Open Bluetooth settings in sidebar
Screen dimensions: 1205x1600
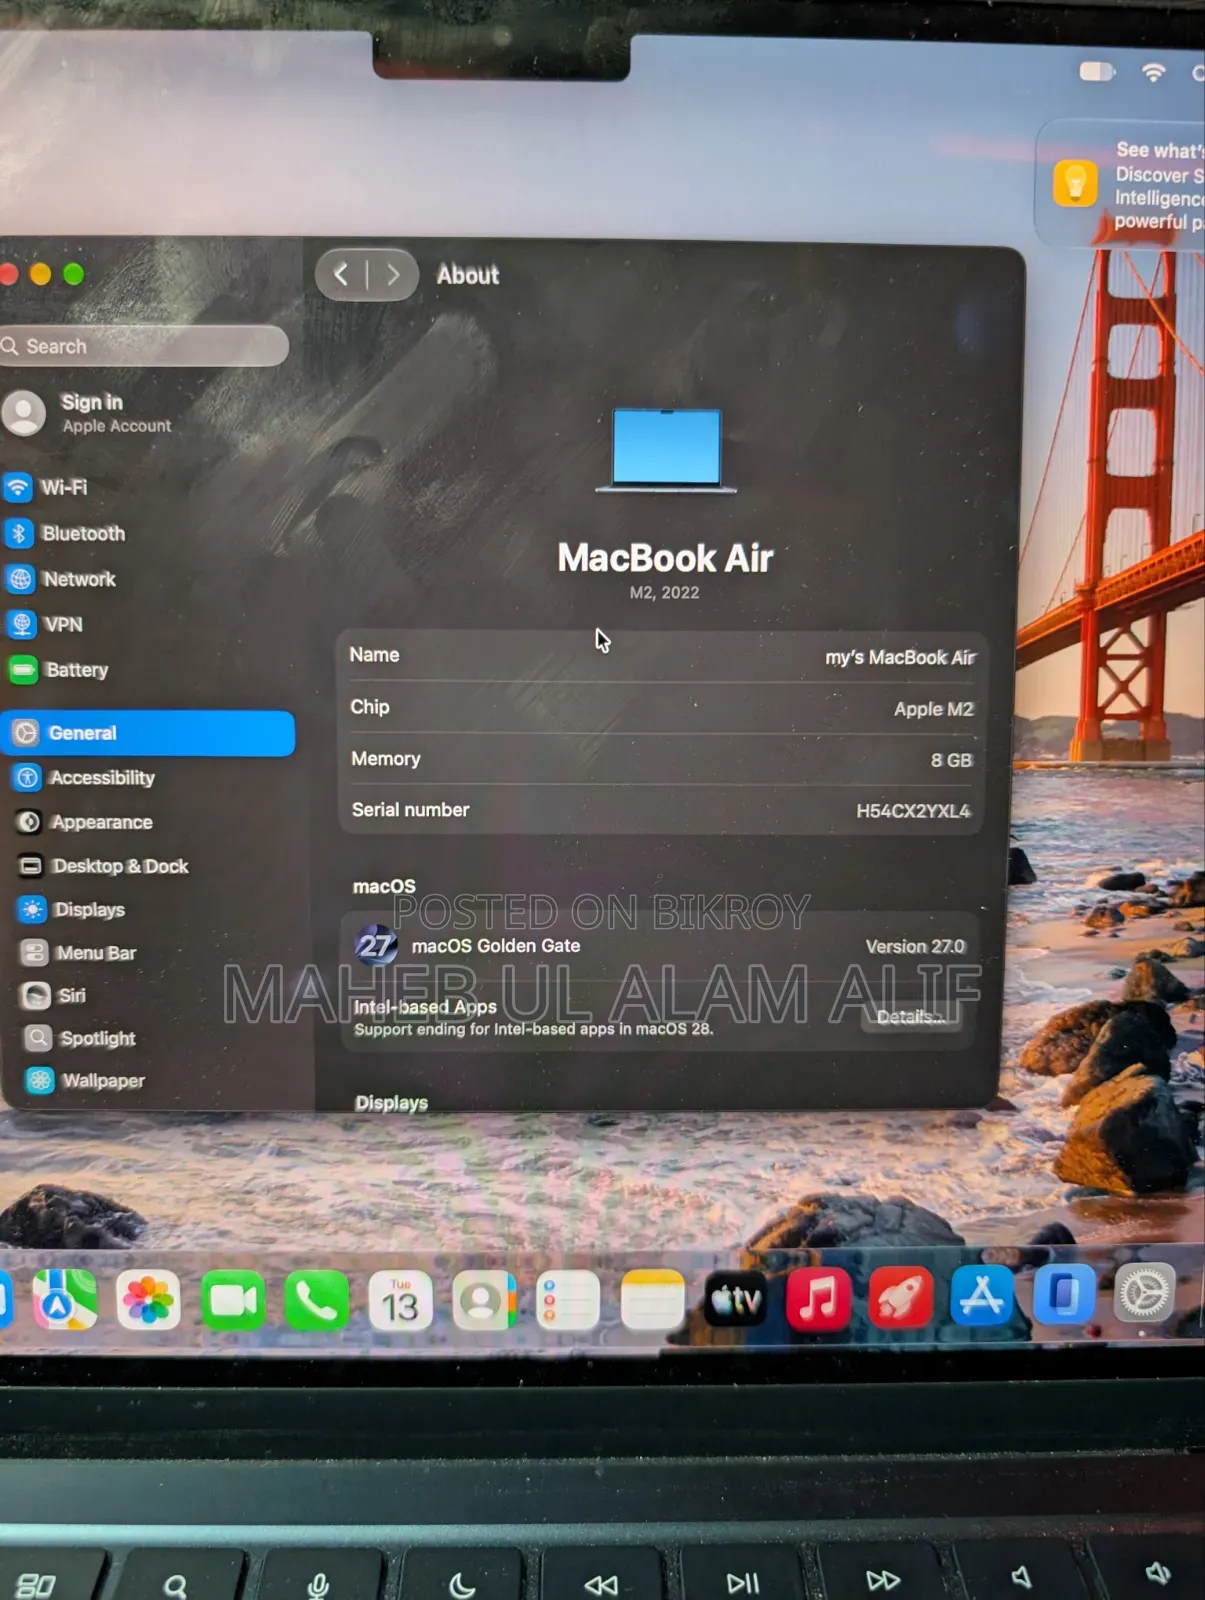(x=148, y=533)
